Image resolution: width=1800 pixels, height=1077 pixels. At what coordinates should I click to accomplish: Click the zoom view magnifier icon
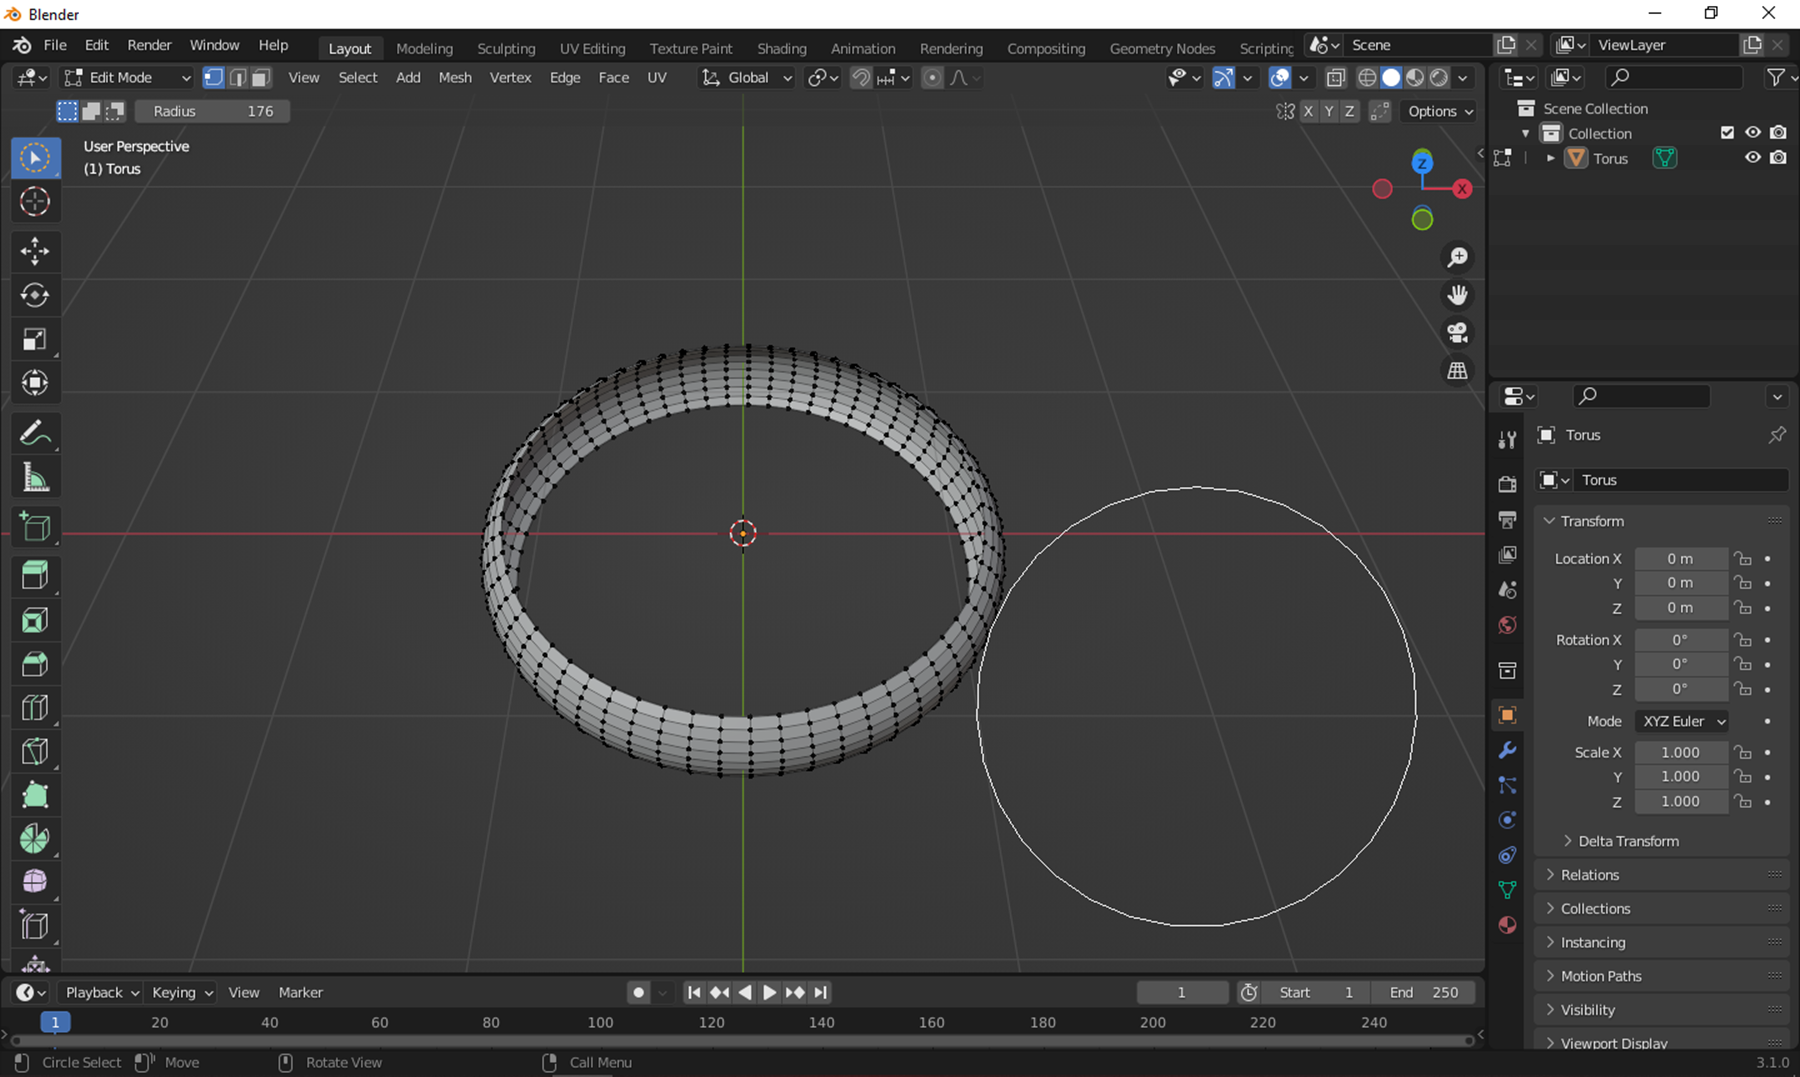[x=1458, y=257]
